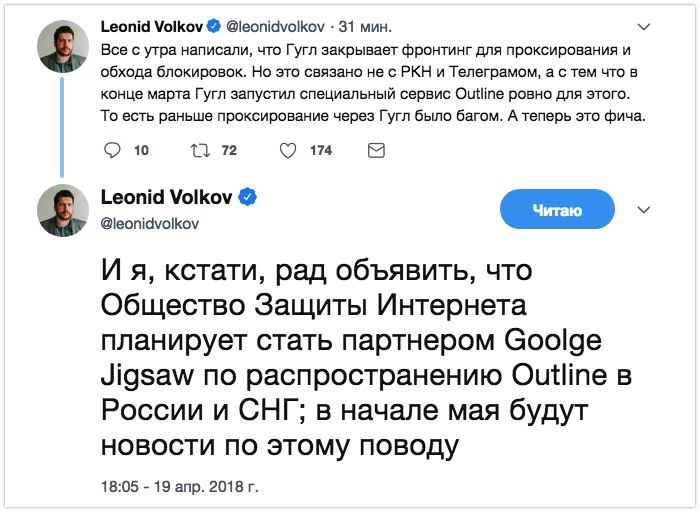
Task: Reply to the first tweet
Action: [112, 151]
